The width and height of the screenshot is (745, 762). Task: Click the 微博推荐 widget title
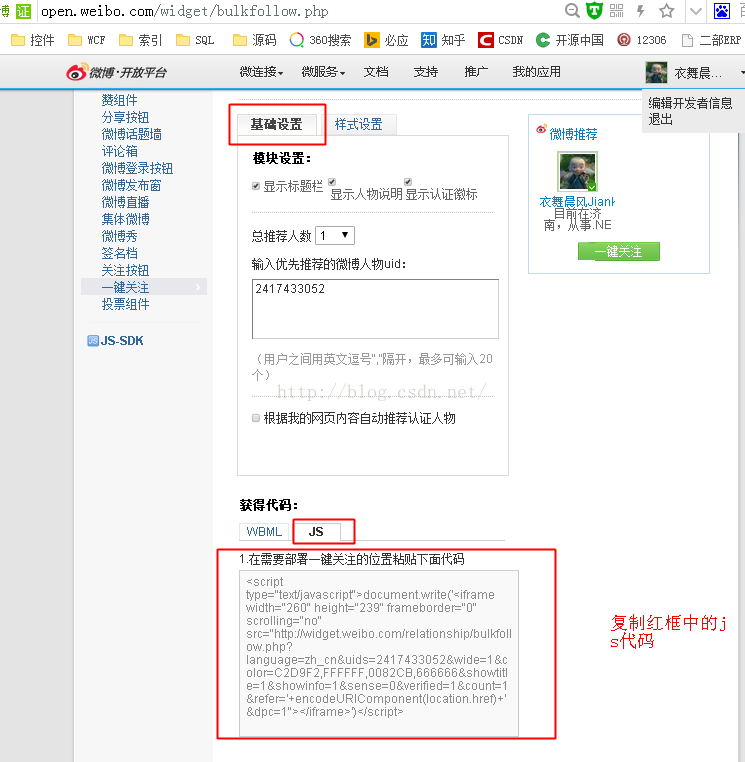click(x=573, y=134)
